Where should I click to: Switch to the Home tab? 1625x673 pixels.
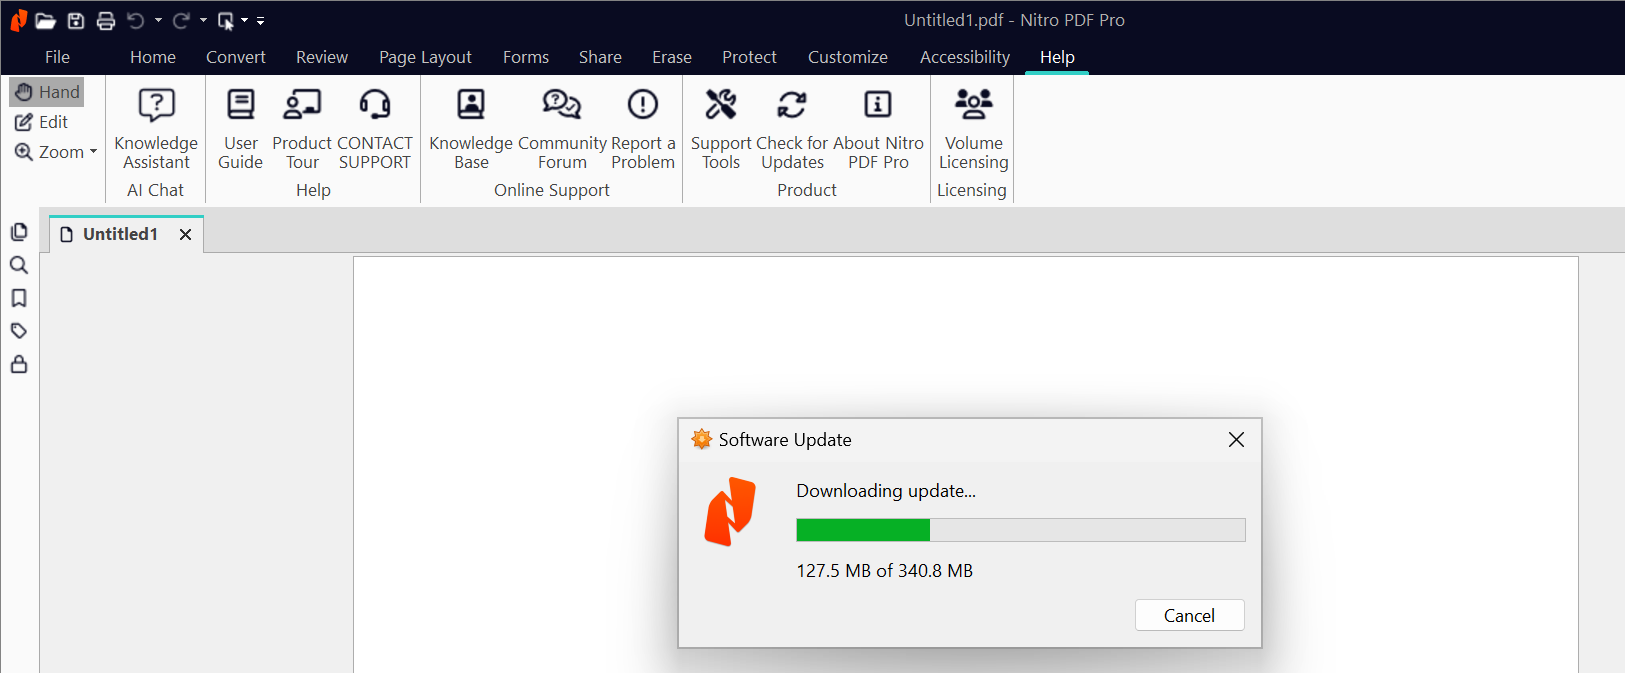(153, 57)
